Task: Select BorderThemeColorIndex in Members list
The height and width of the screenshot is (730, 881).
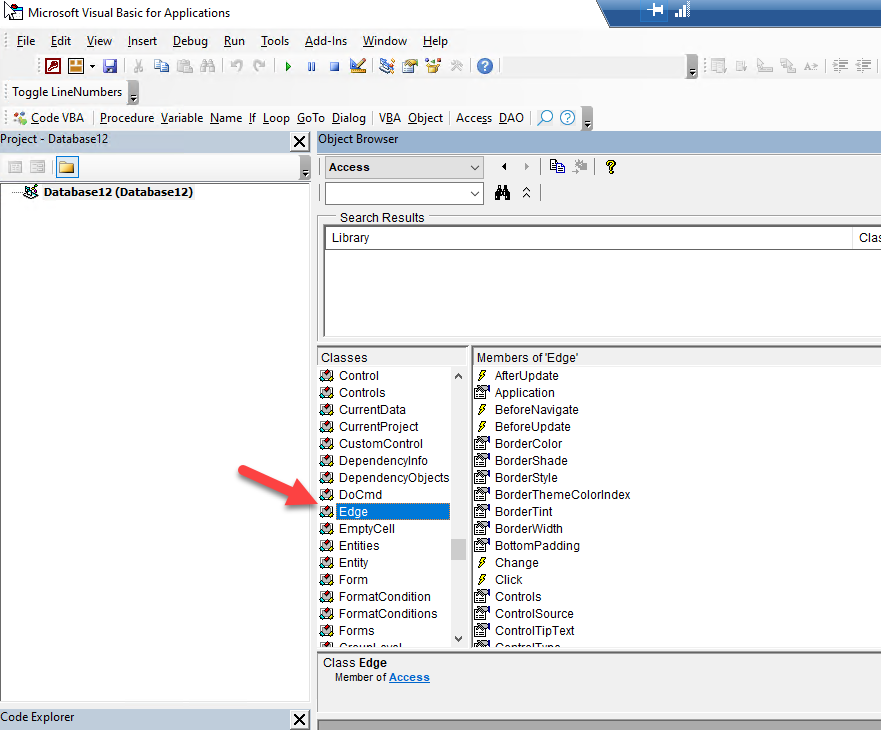Action: click(562, 495)
